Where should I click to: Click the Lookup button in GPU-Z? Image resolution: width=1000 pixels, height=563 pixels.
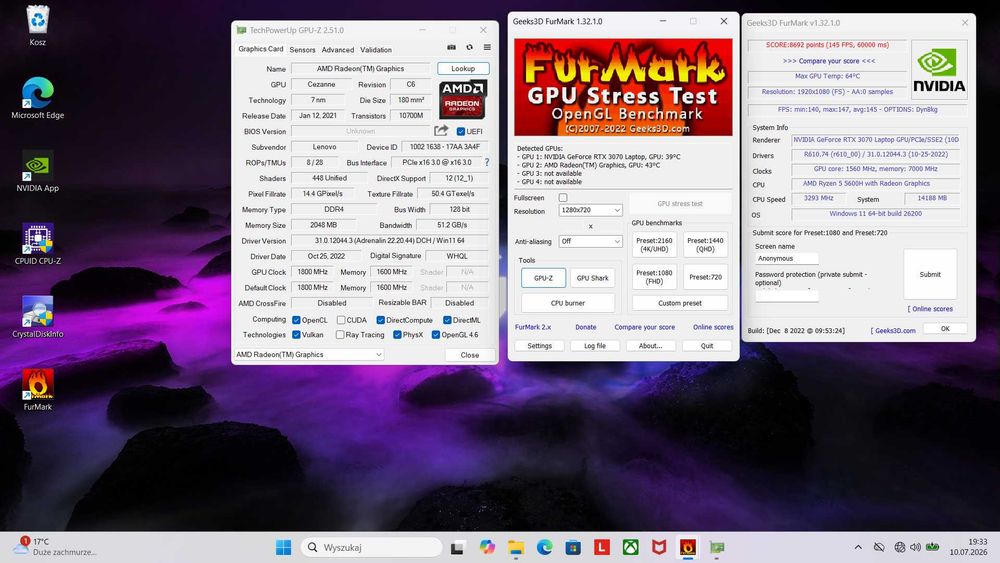tap(463, 68)
